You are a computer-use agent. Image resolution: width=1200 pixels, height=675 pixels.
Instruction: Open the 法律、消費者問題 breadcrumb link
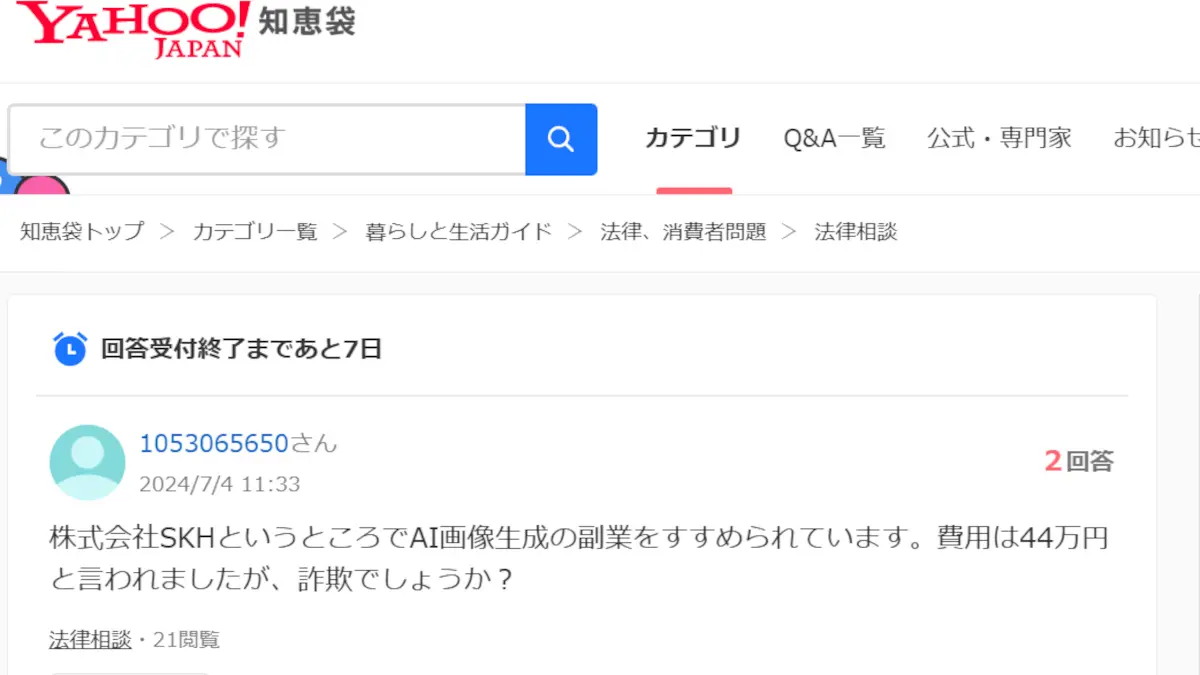pos(683,232)
